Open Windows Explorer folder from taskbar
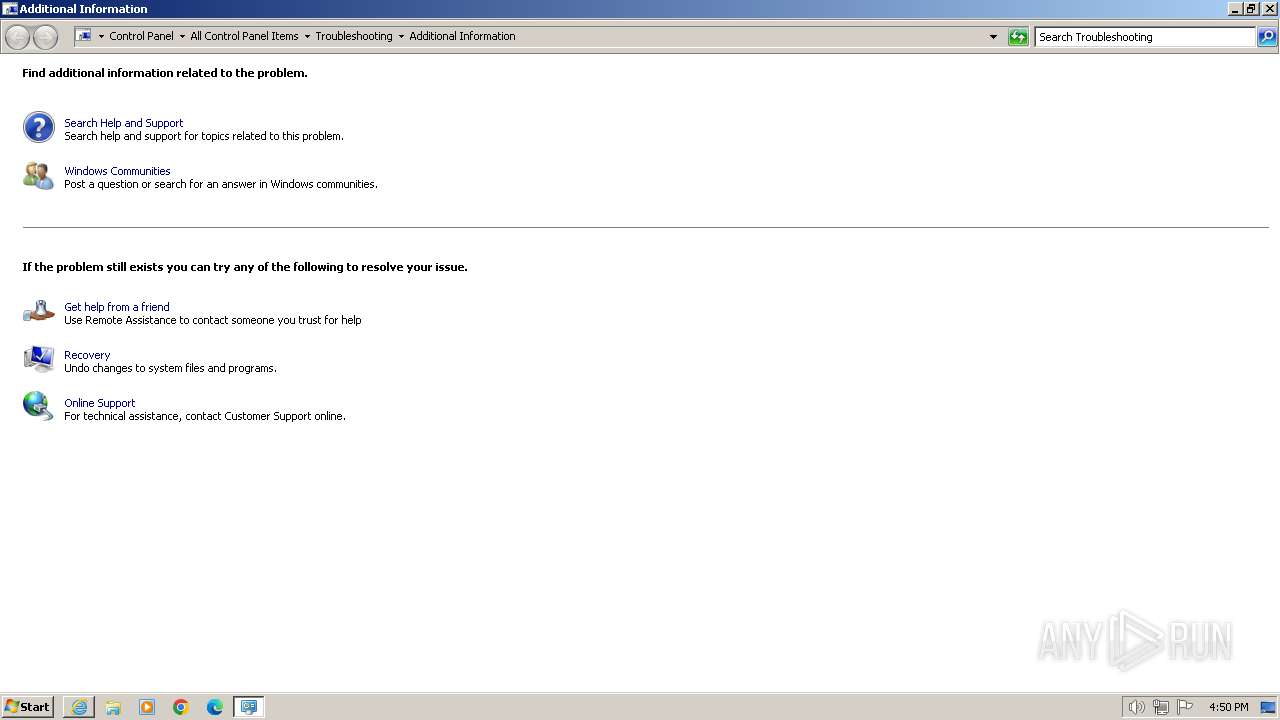Image resolution: width=1280 pixels, height=720 pixels. [x=113, y=707]
